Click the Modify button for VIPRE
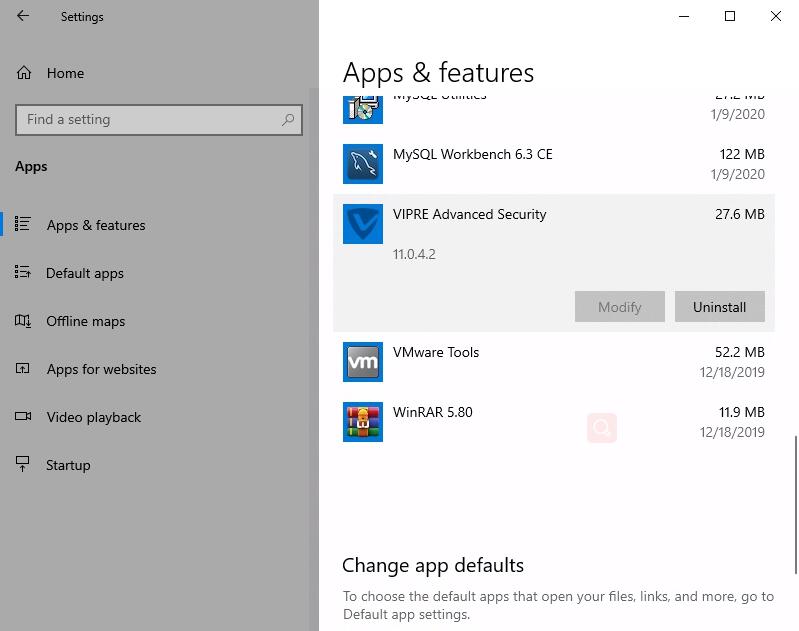 point(620,307)
